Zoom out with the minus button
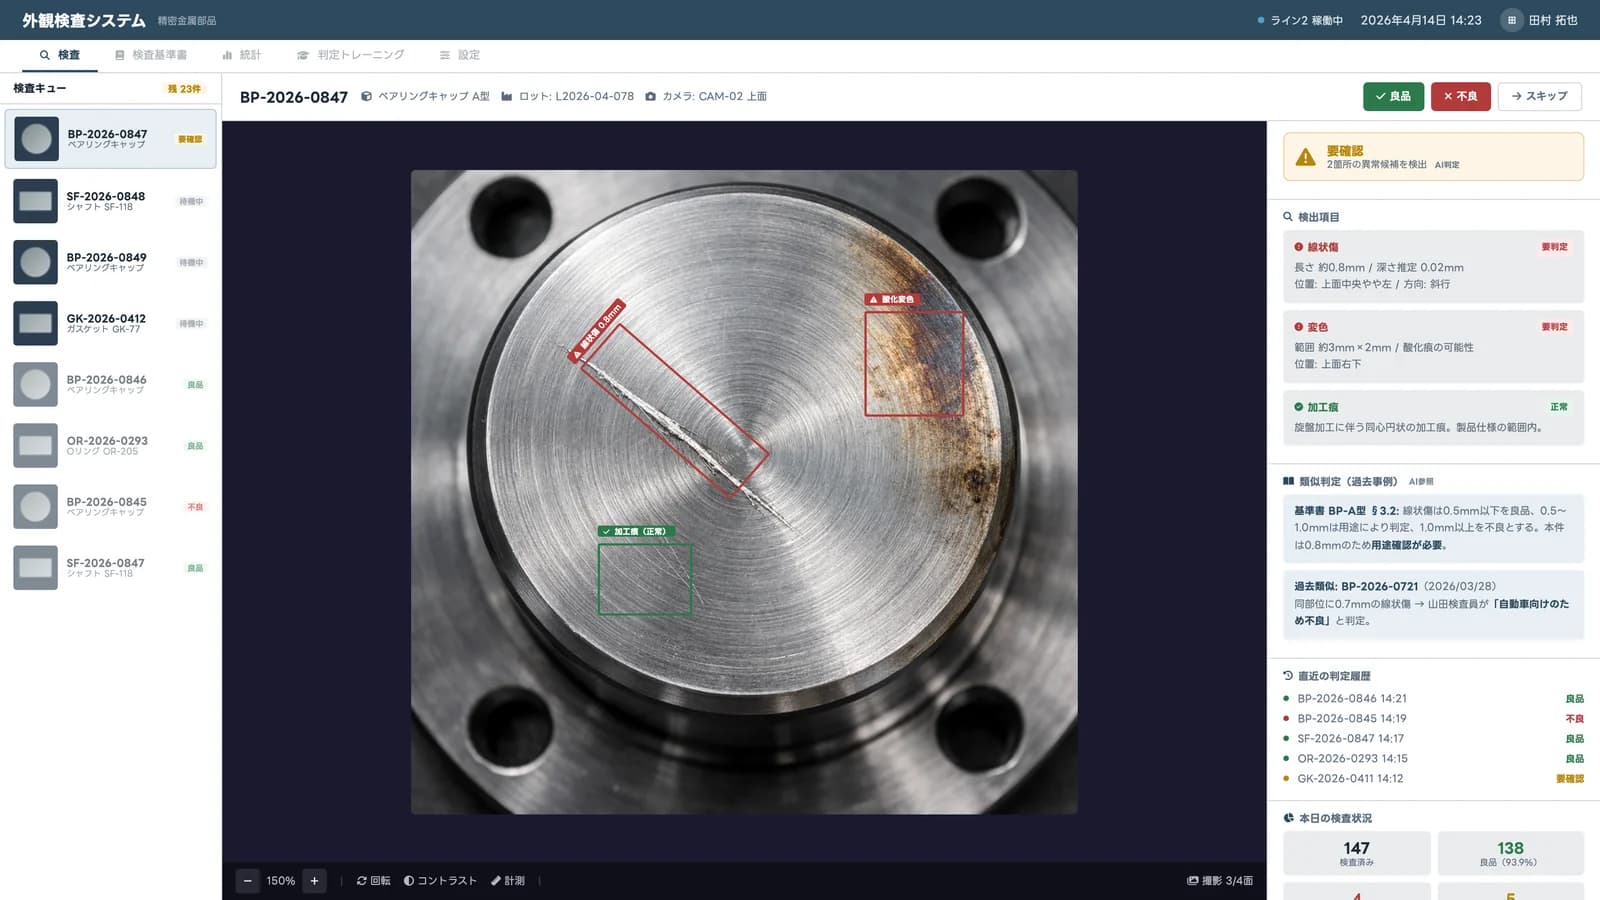1600x900 pixels. pos(247,881)
